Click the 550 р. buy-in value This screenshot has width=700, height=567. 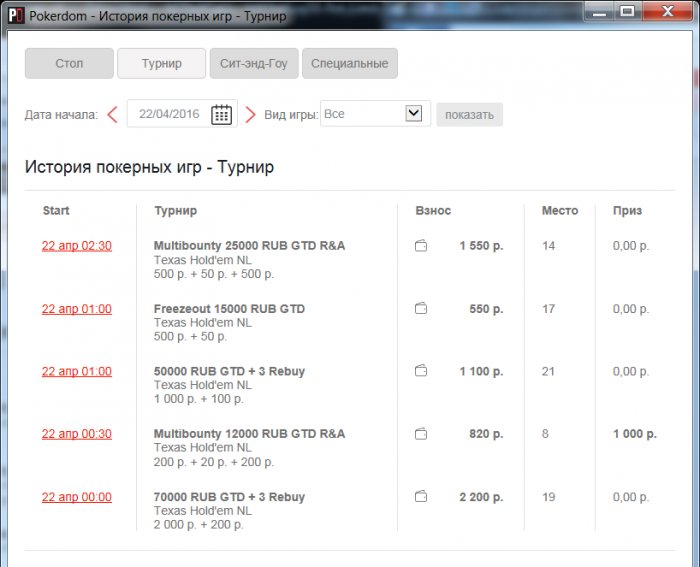[x=486, y=309]
